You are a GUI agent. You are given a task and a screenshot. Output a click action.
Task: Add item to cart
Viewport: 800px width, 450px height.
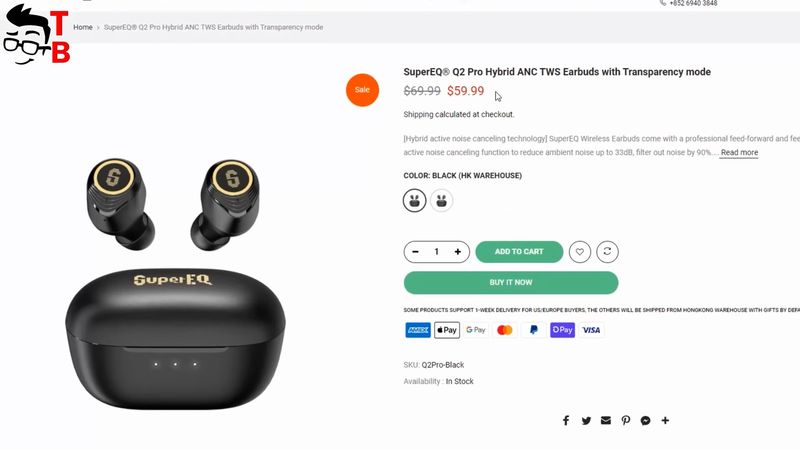click(519, 252)
